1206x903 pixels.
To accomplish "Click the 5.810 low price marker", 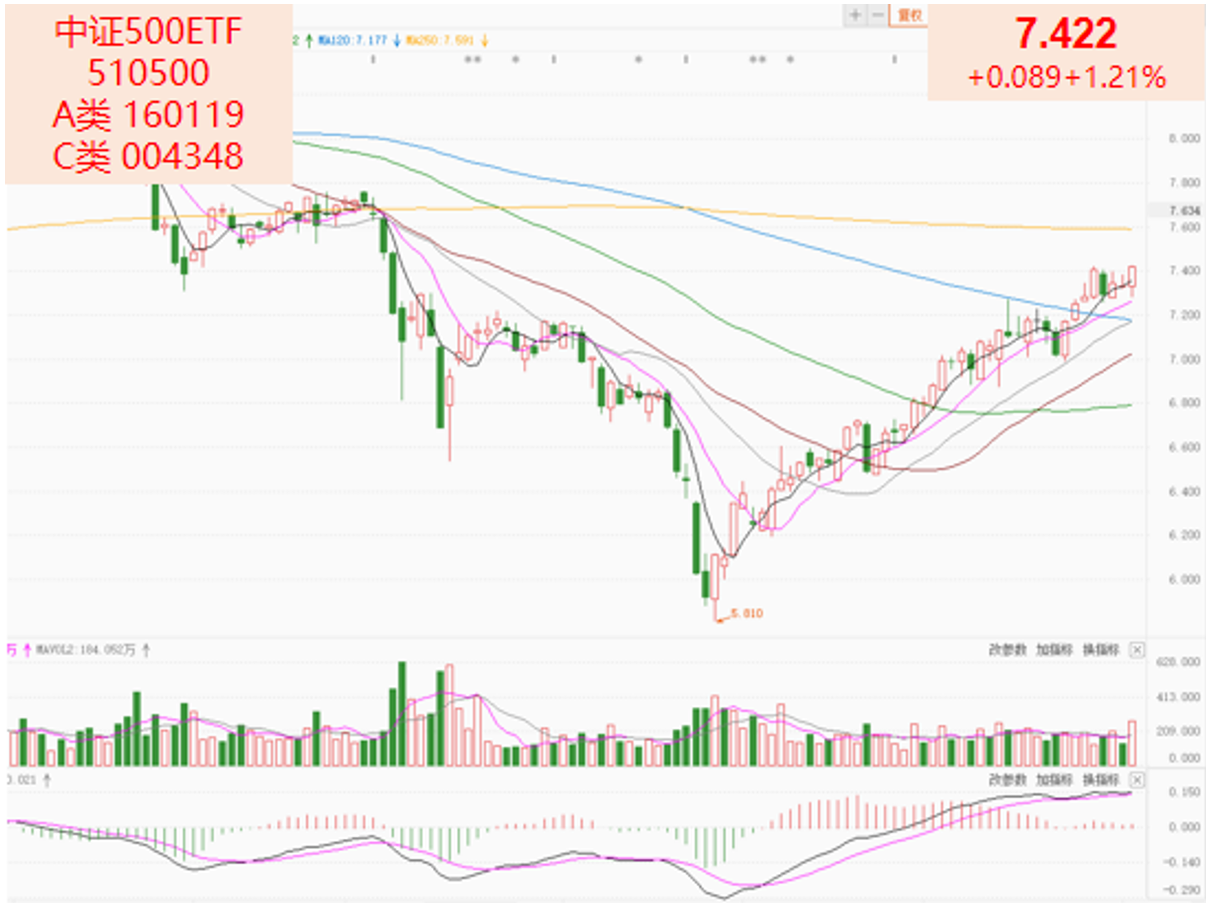I will pyautogui.click(x=747, y=613).
